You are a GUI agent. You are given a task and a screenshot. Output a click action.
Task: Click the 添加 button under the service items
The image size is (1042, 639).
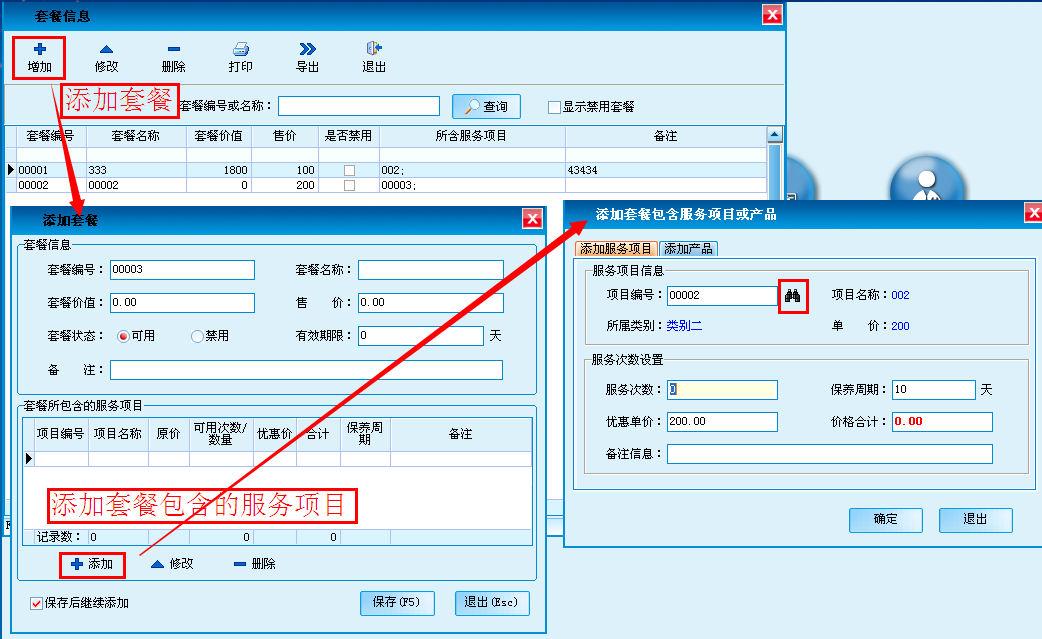pyautogui.click(x=92, y=564)
